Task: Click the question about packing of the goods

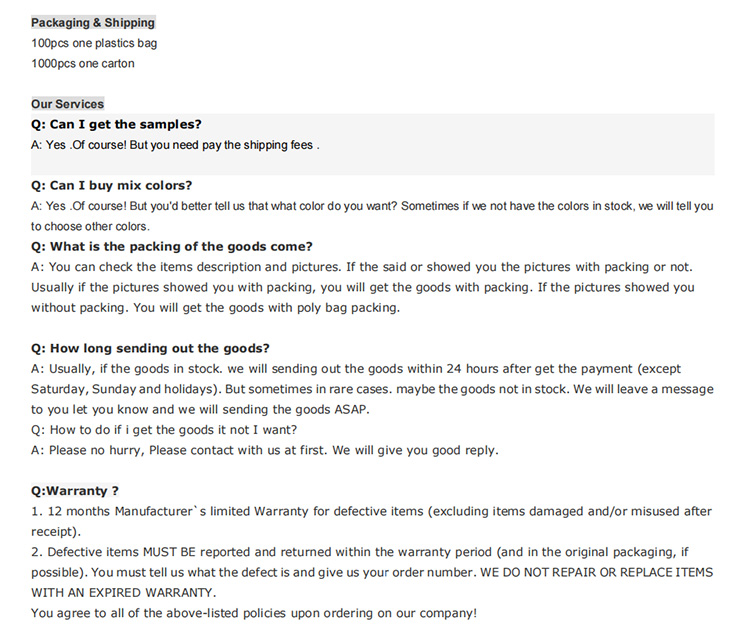Action: [x=172, y=246]
